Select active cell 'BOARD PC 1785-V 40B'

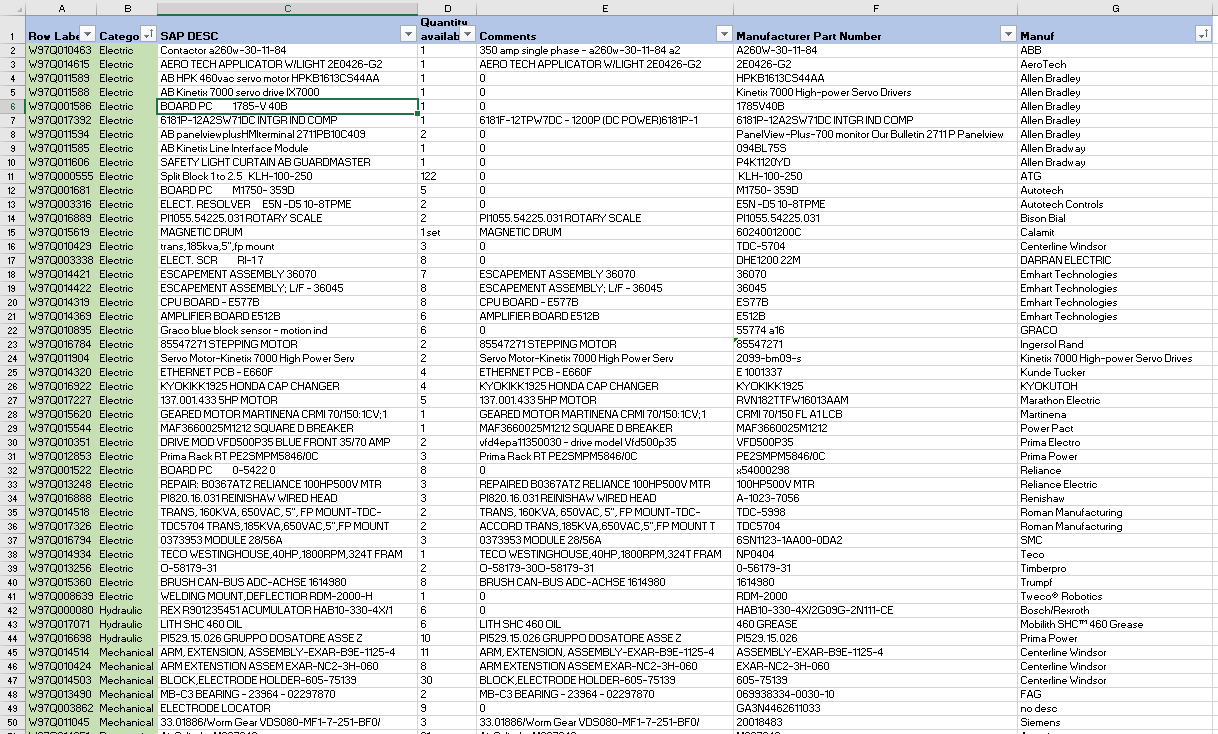(287, 106)
